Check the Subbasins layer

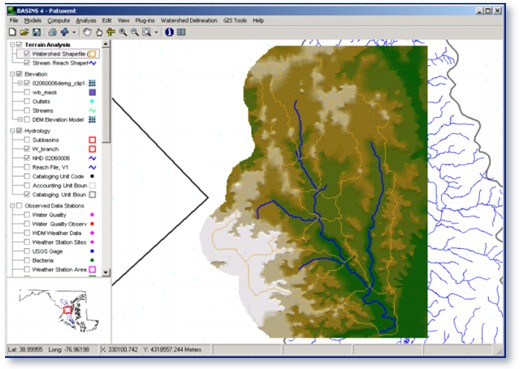[27, 140]
